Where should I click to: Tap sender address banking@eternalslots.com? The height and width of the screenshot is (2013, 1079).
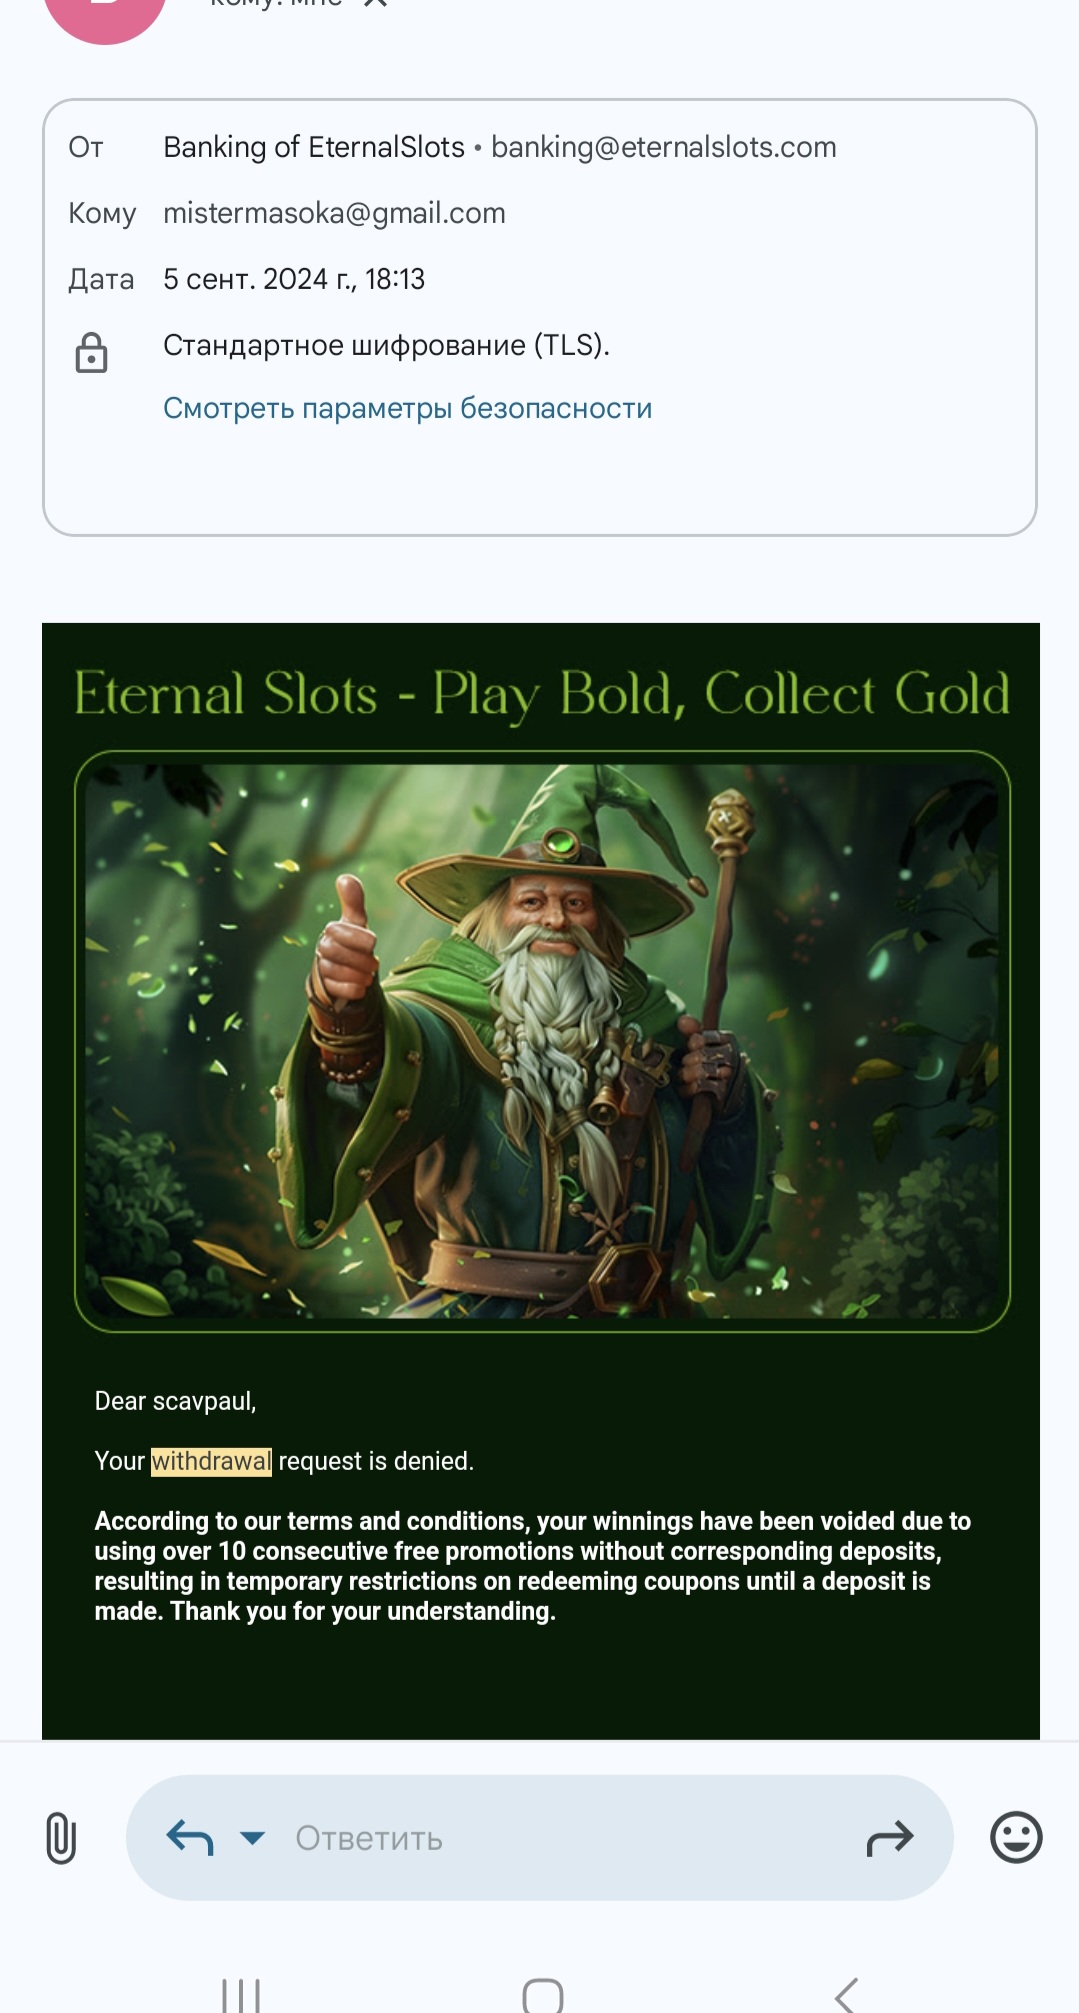tap(663, 147)
